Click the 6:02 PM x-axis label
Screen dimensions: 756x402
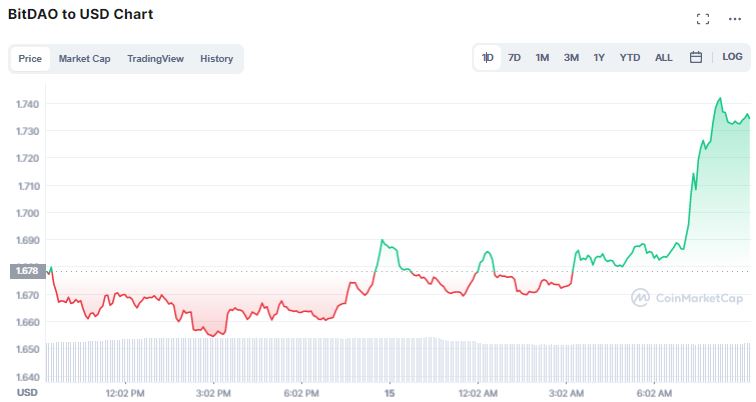[x=301, y=393]
